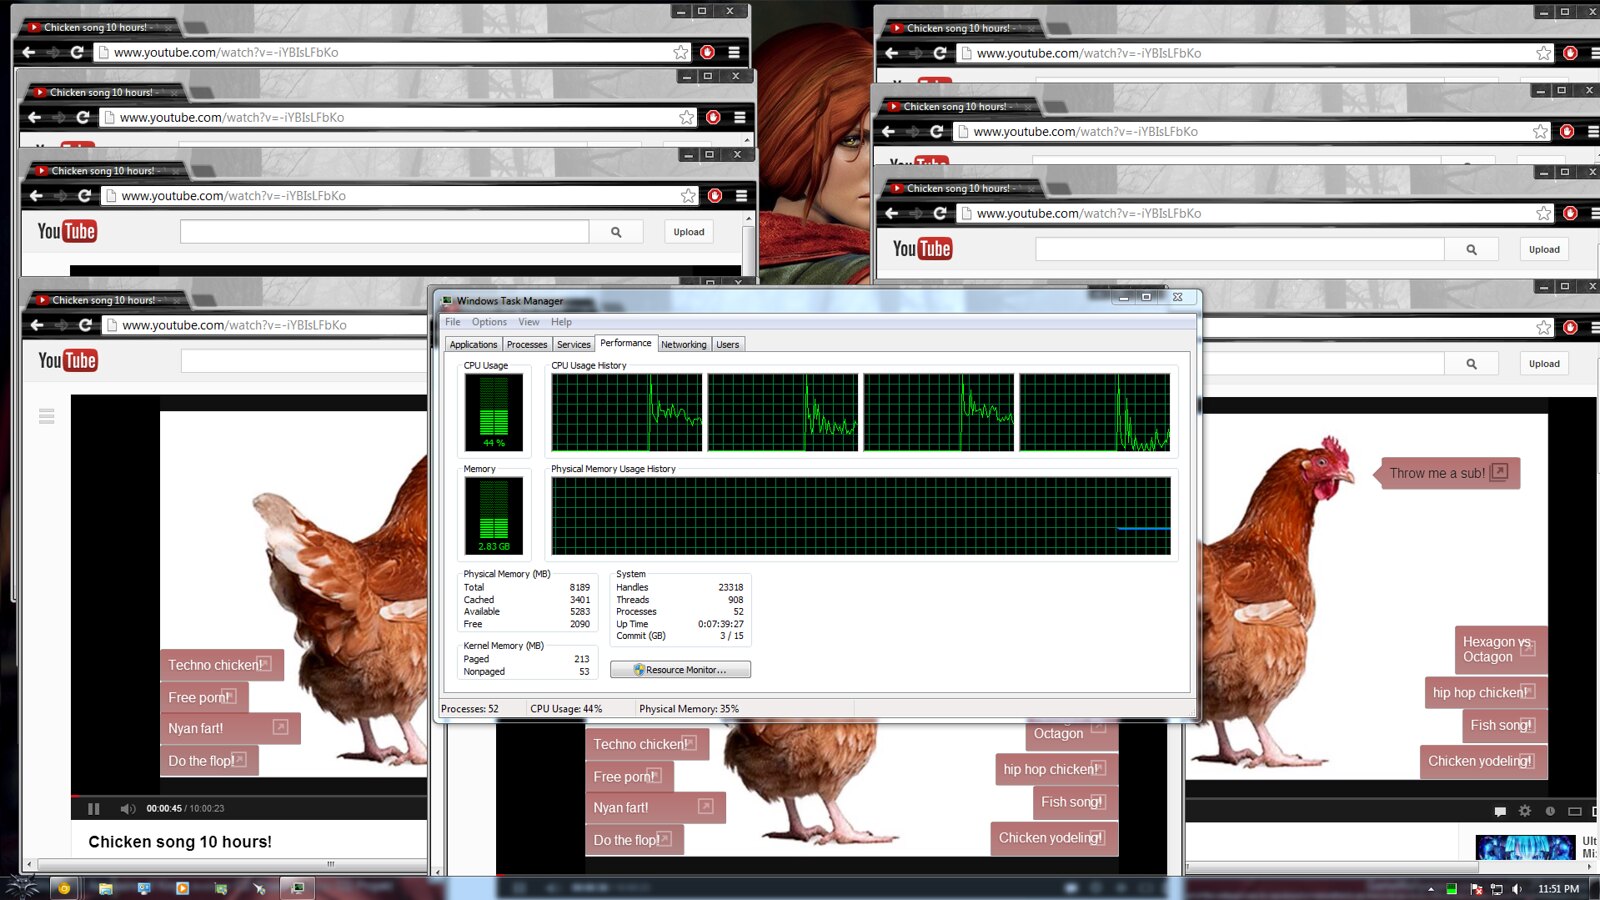
Task: Click the Watch Later clock icon
Action: click(x=1550, y=811)
